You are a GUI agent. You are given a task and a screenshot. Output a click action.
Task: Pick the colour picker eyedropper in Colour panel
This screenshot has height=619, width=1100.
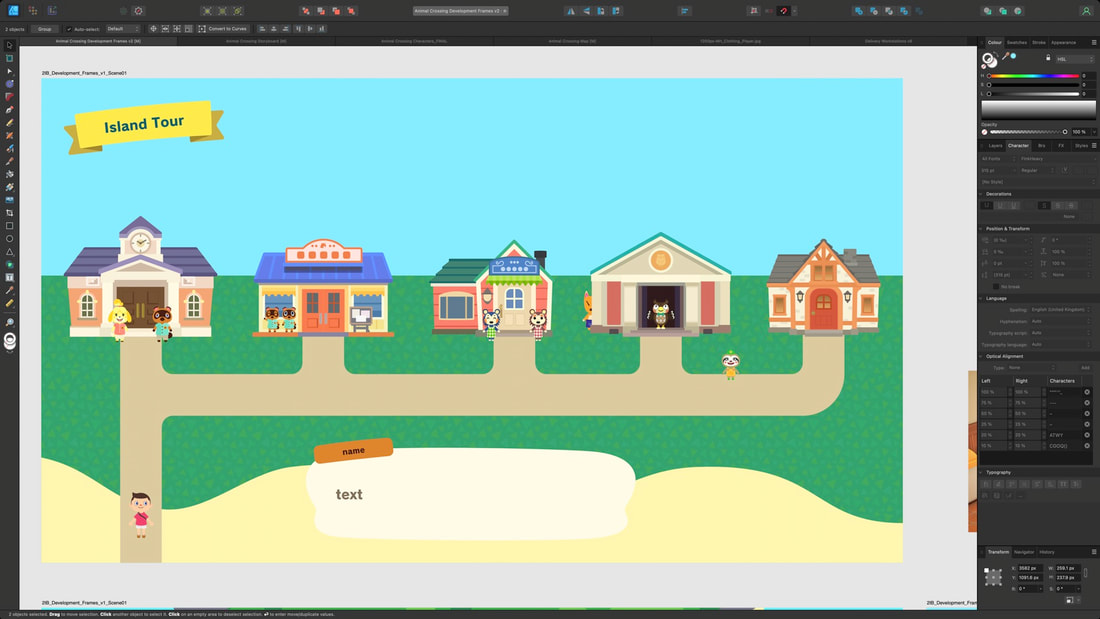point(1005,56)
